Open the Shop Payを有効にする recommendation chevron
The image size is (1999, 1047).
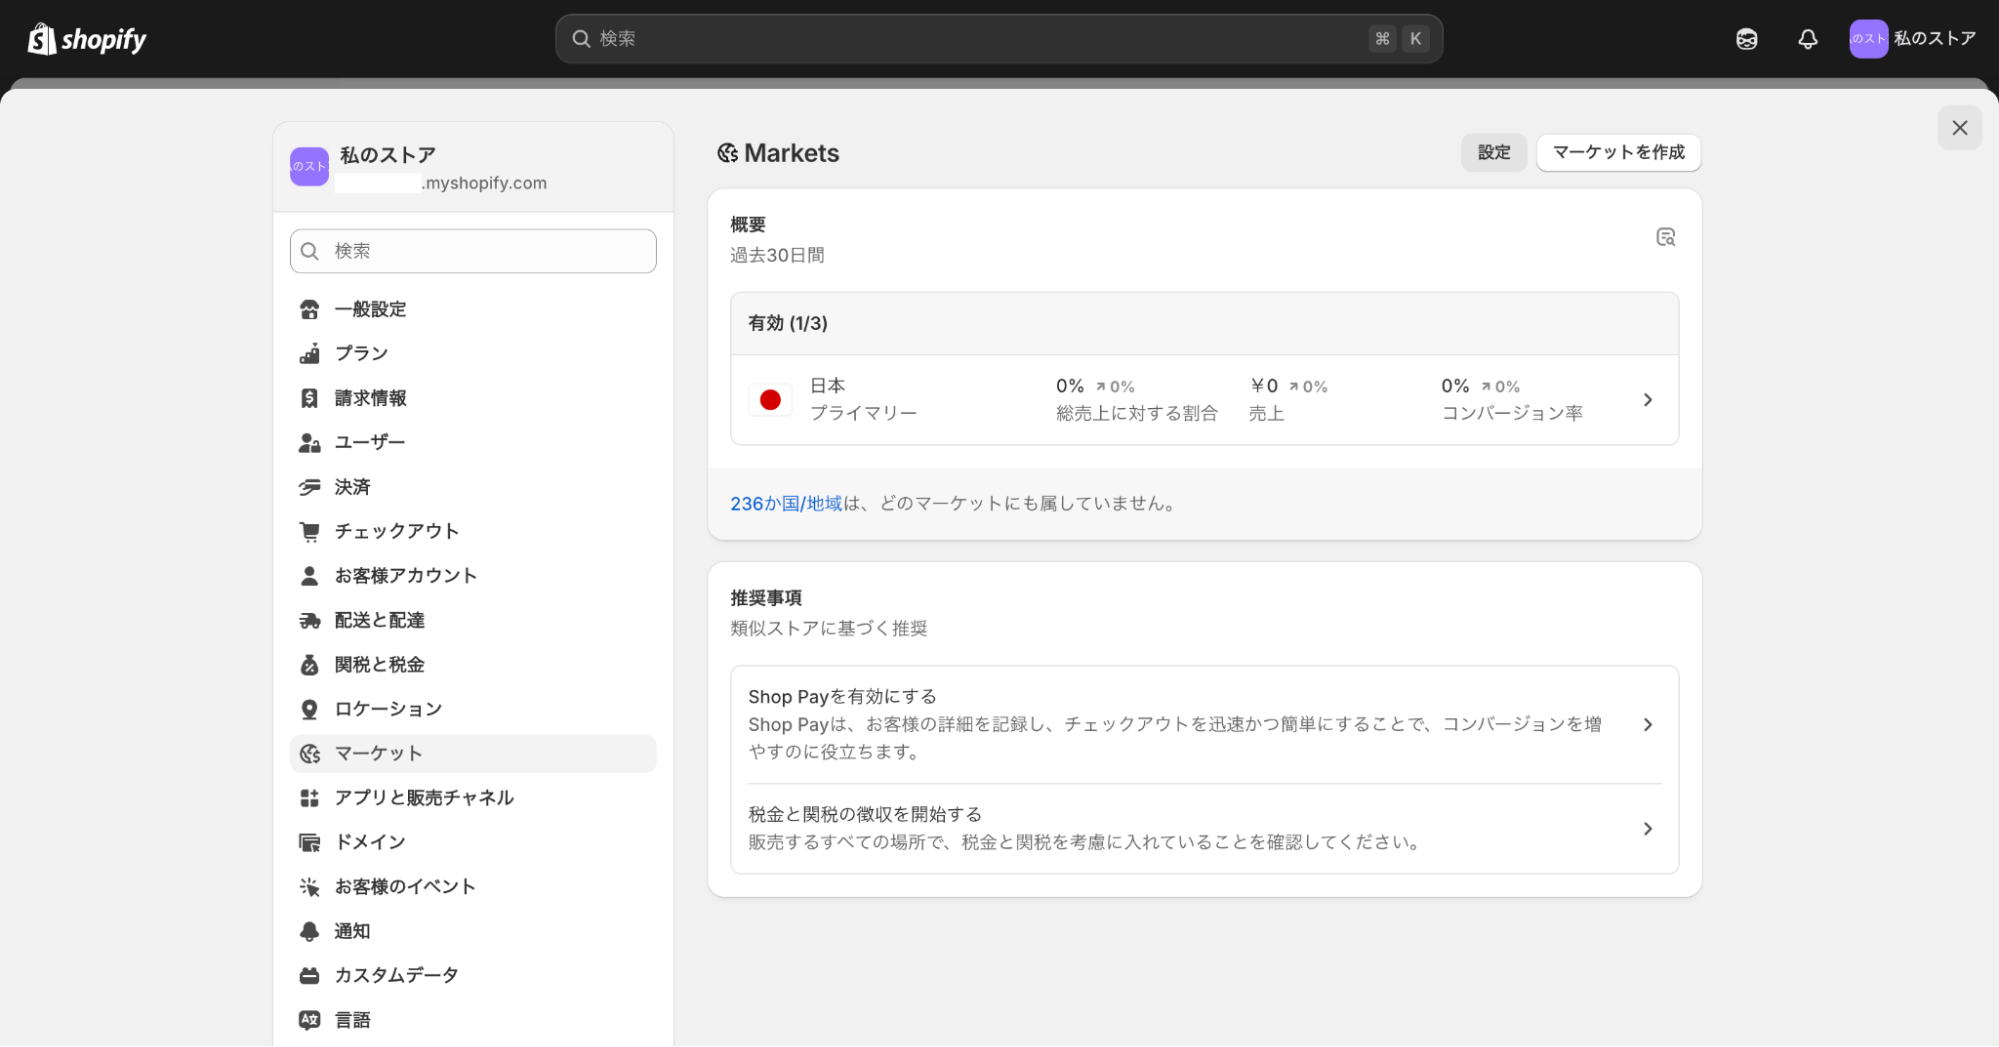(1647, 725)
